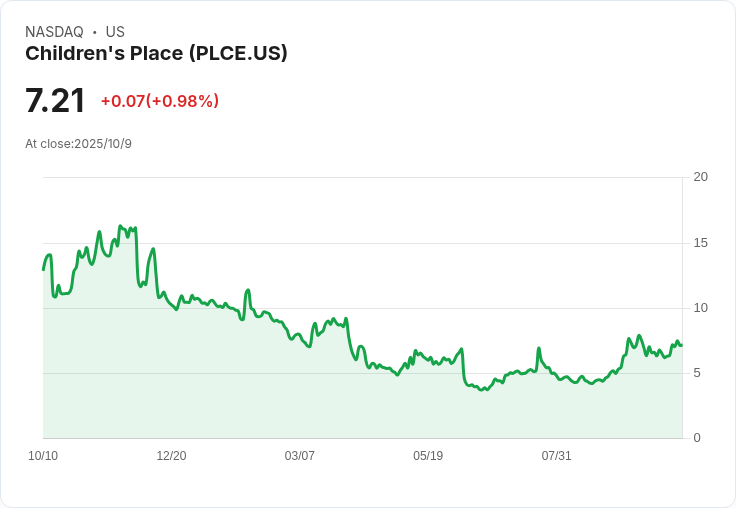Viewport: 736px width, 508px height.
Task: Click the 15 label on y-axis
Action: pos(700,243)
